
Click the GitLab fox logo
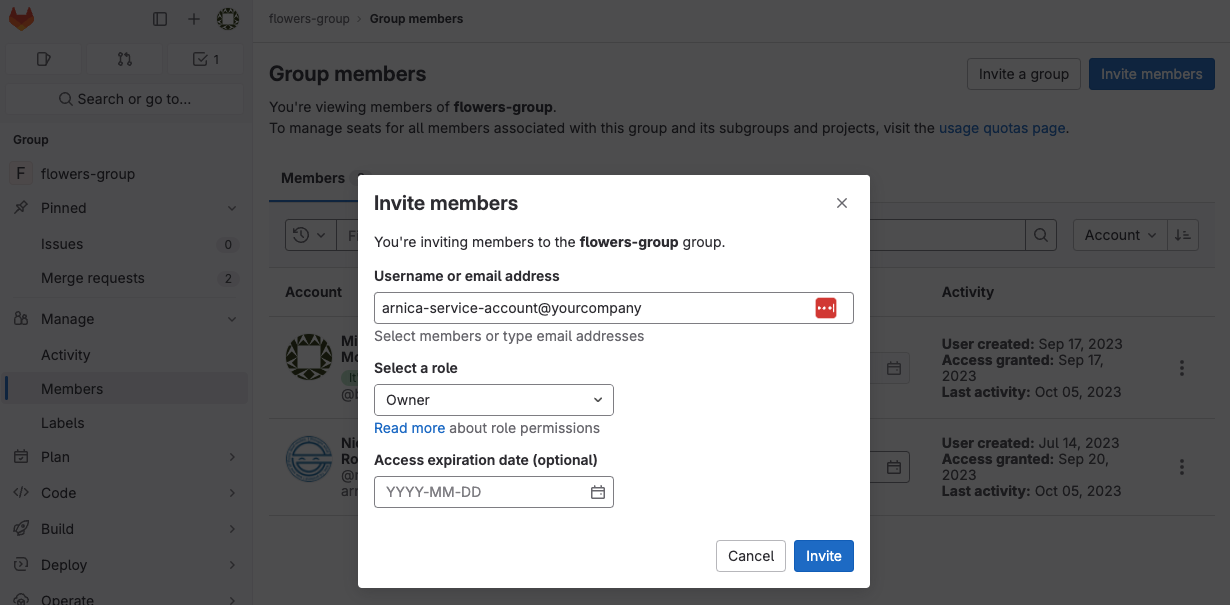(21, 19)
